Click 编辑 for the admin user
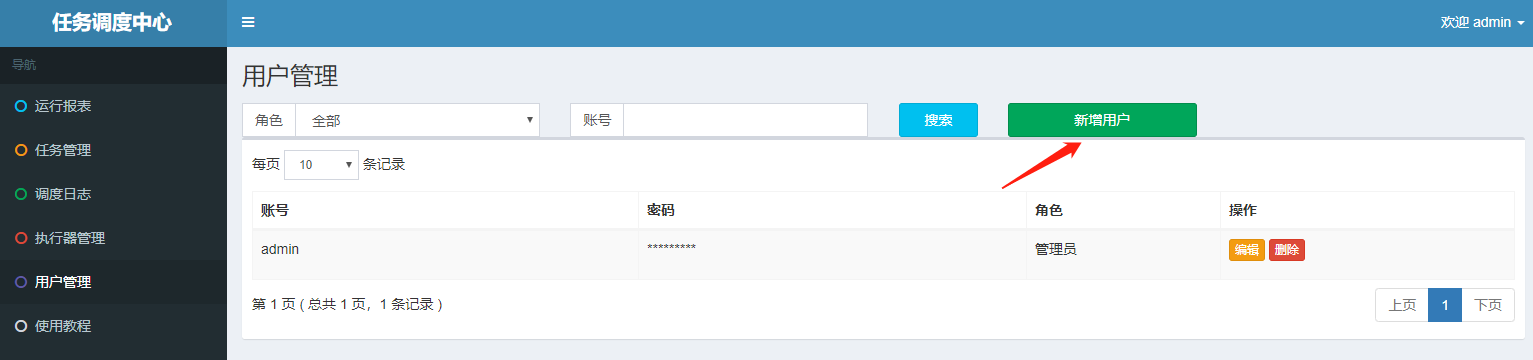Image resolution: width=1533 pixels, height=360 pixels. coord(1247,250)
